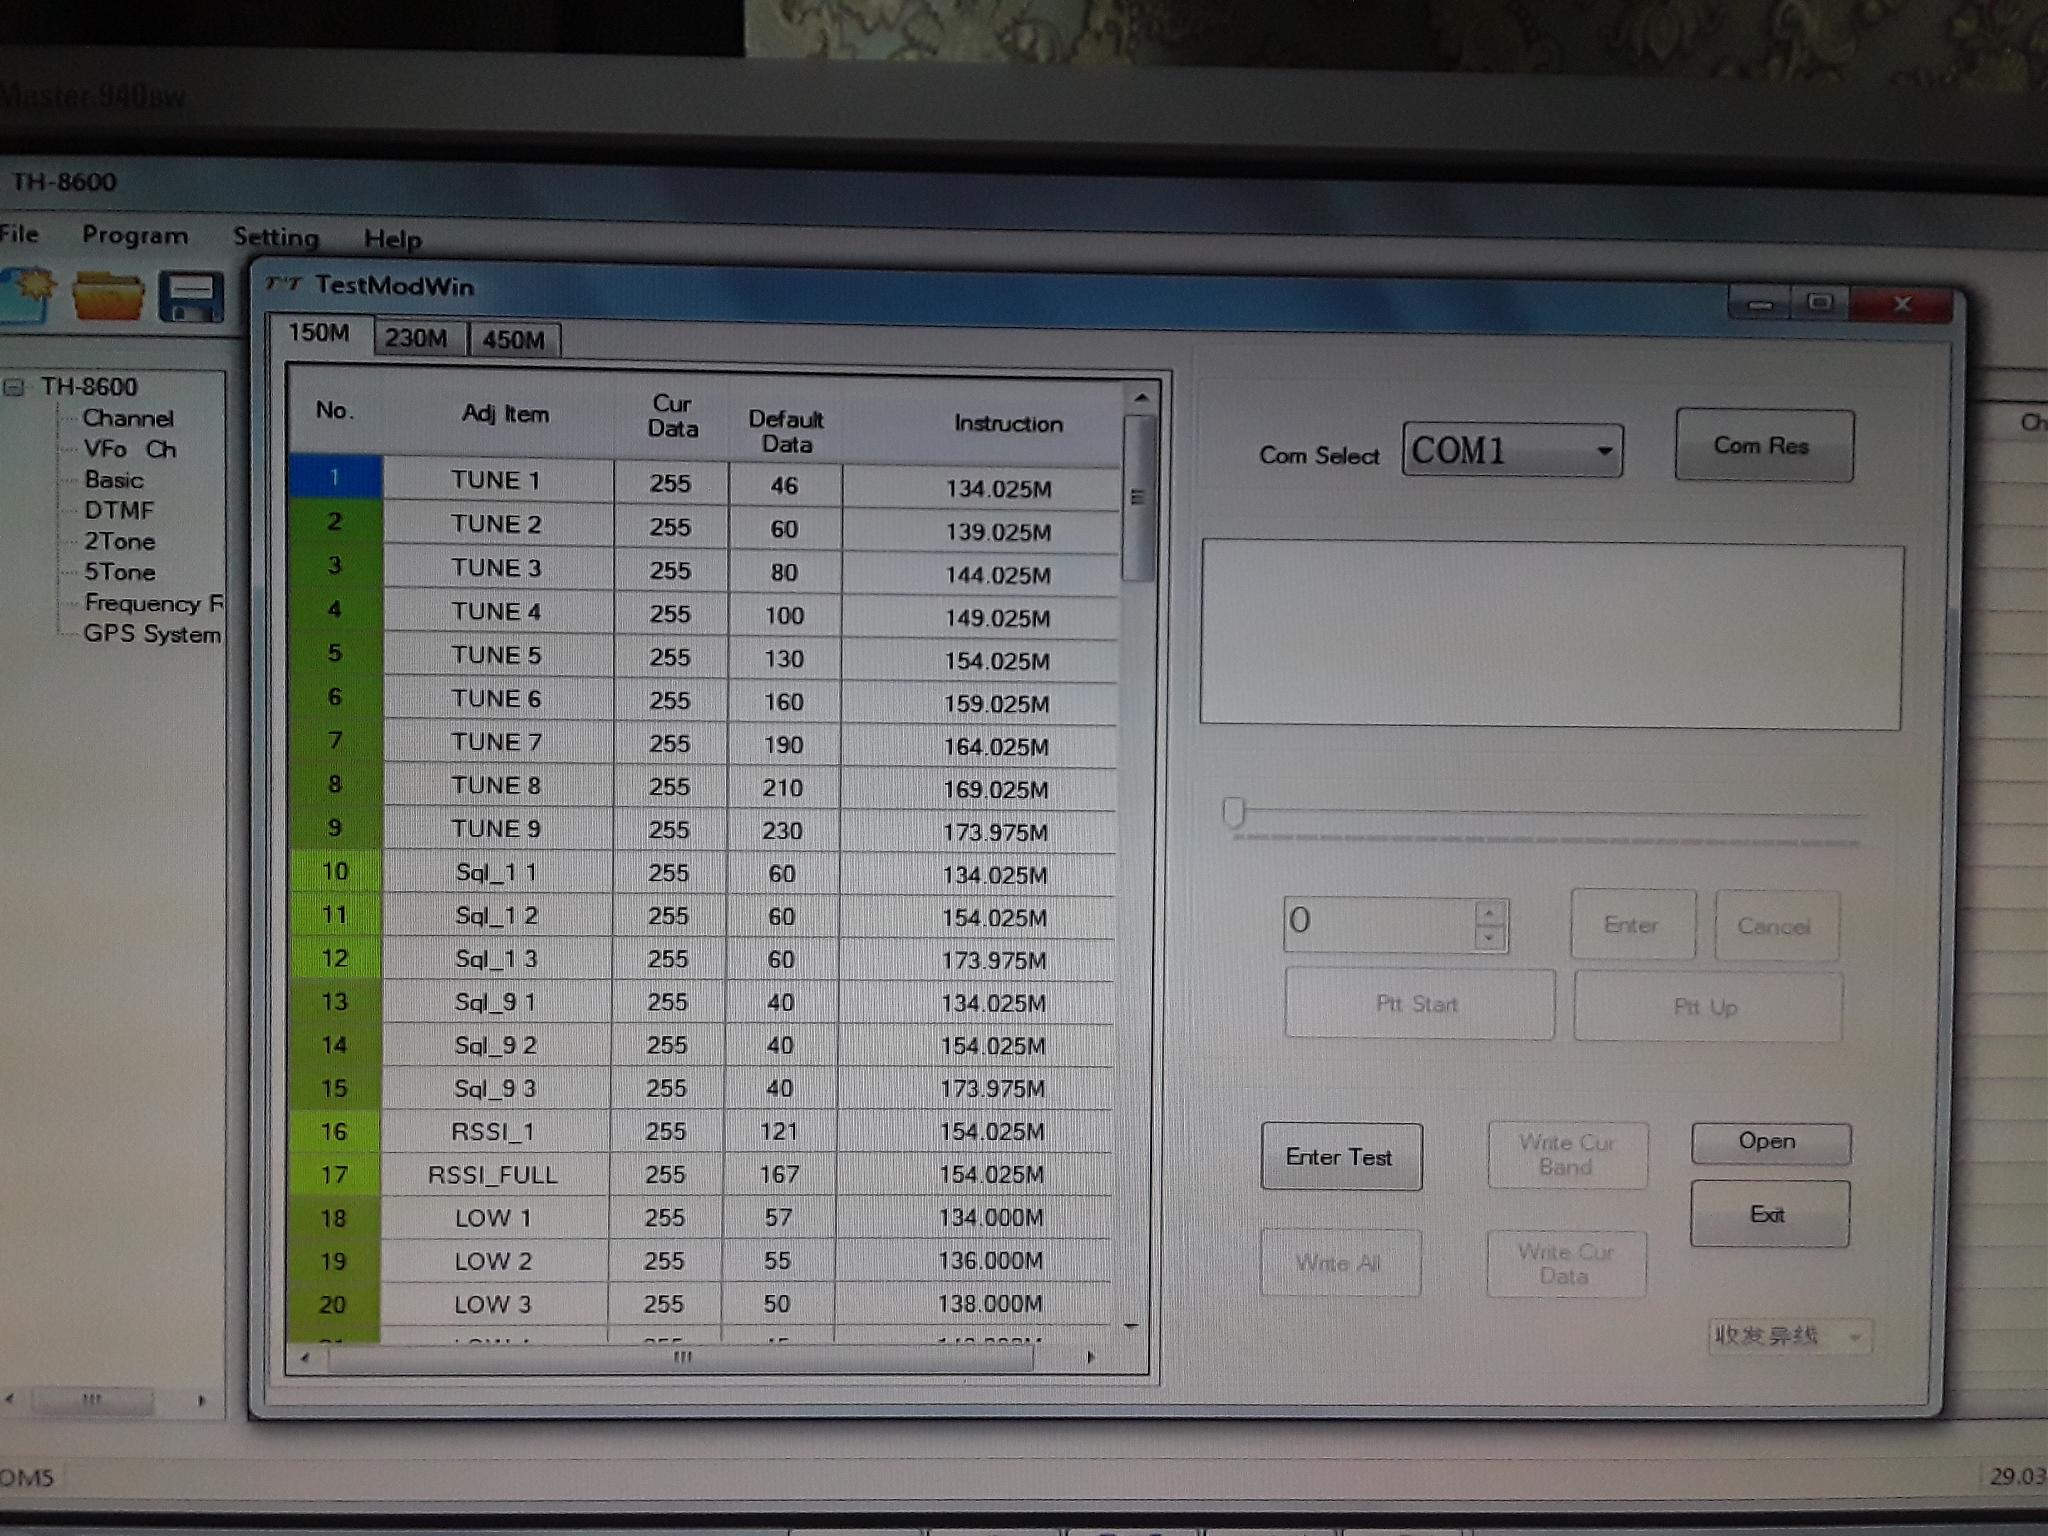Click the Save floppy disk icon

(190, 298)
